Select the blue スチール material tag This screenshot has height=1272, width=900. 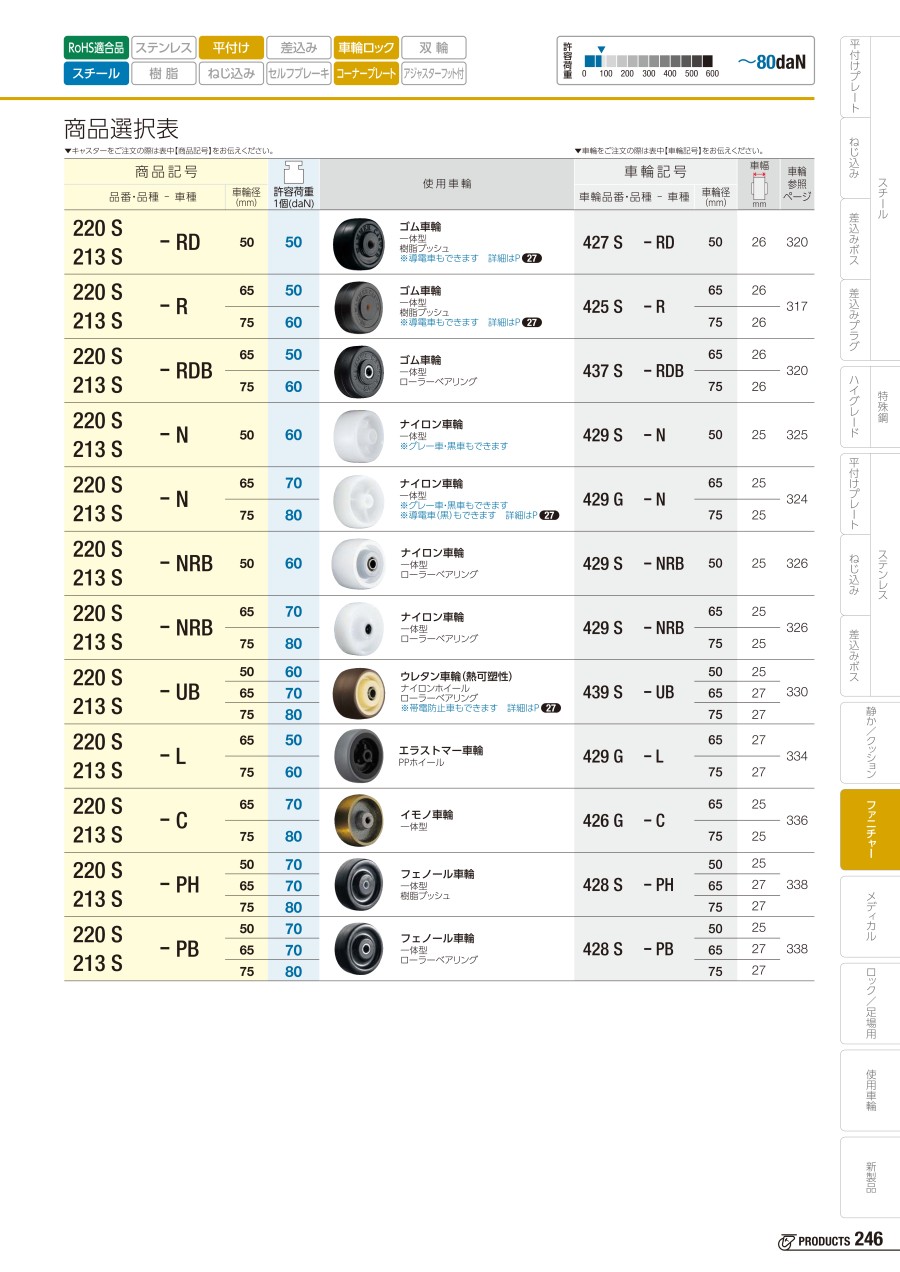click(96, 73)
